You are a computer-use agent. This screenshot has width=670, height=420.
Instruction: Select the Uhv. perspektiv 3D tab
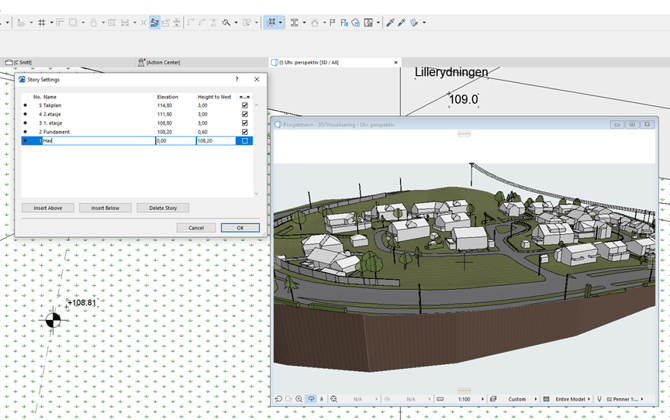[308, 62]
